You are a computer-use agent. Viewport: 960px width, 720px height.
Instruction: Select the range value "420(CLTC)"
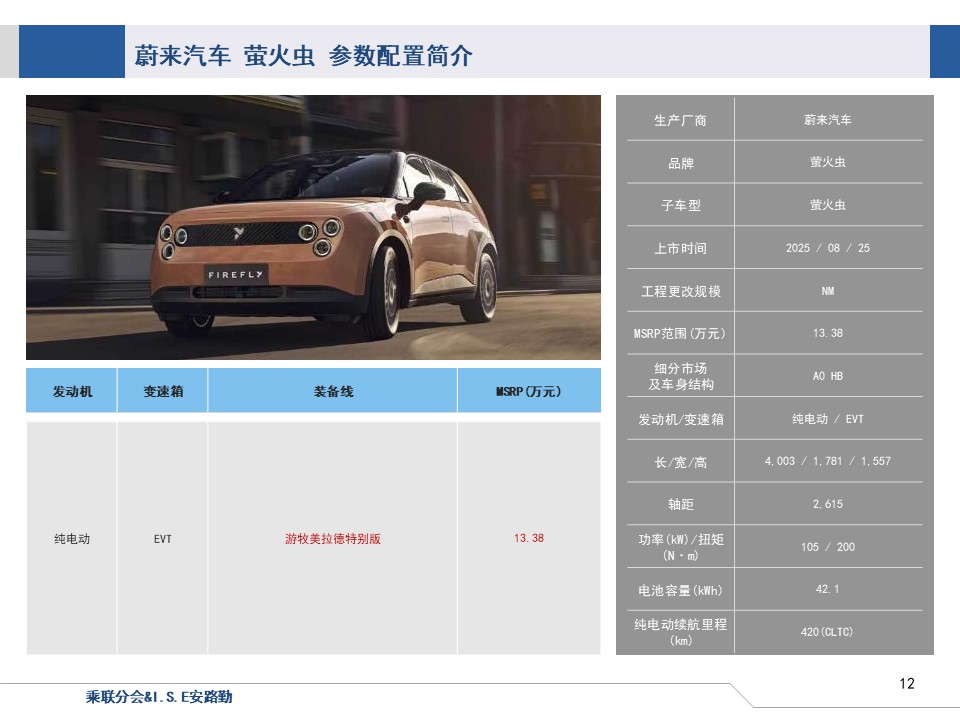[827, 632]
